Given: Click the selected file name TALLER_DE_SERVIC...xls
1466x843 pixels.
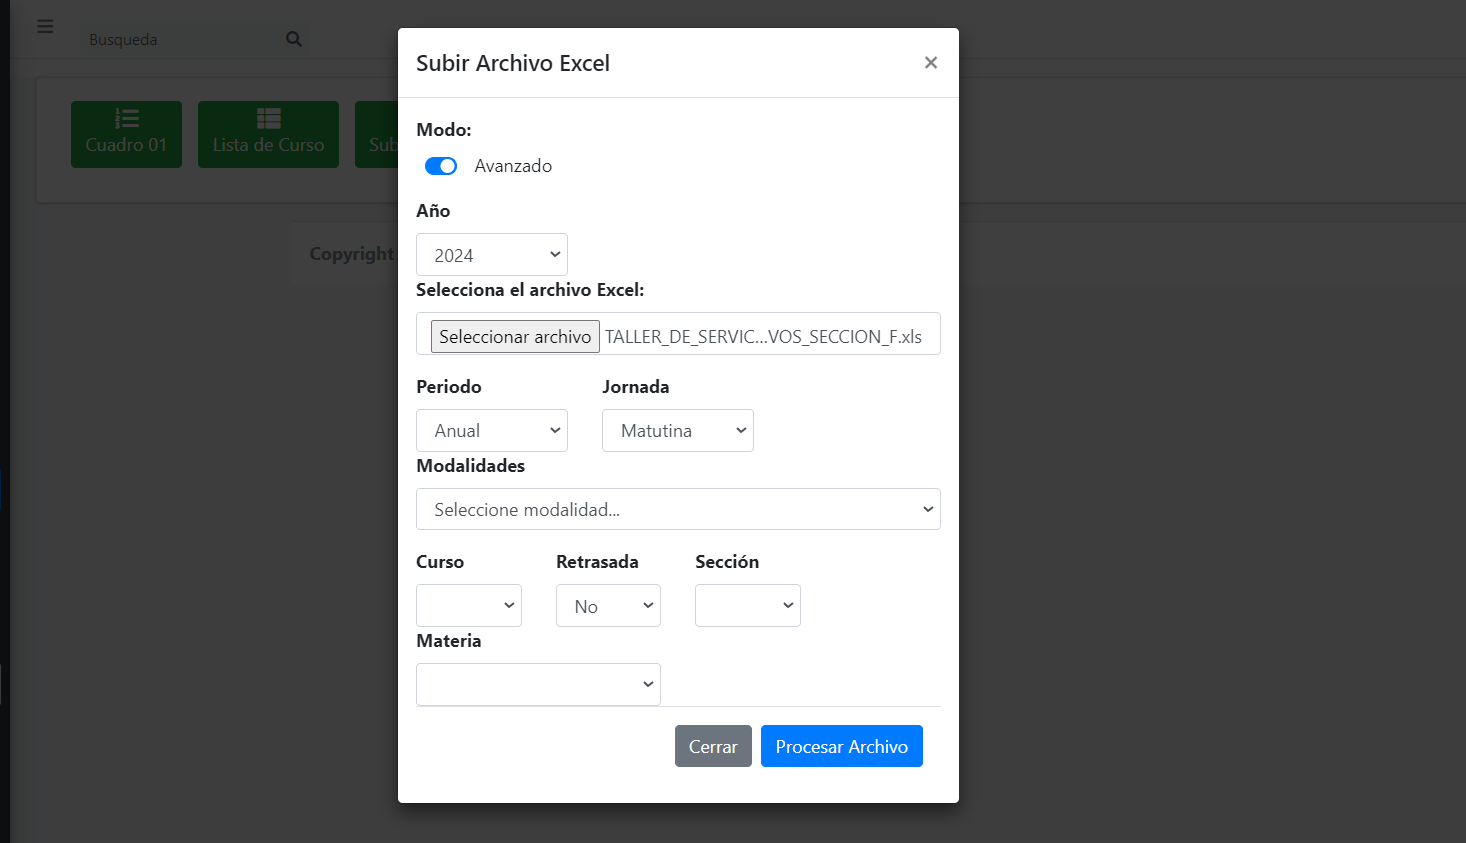Looking at the screenshot, I should point(764,337).
